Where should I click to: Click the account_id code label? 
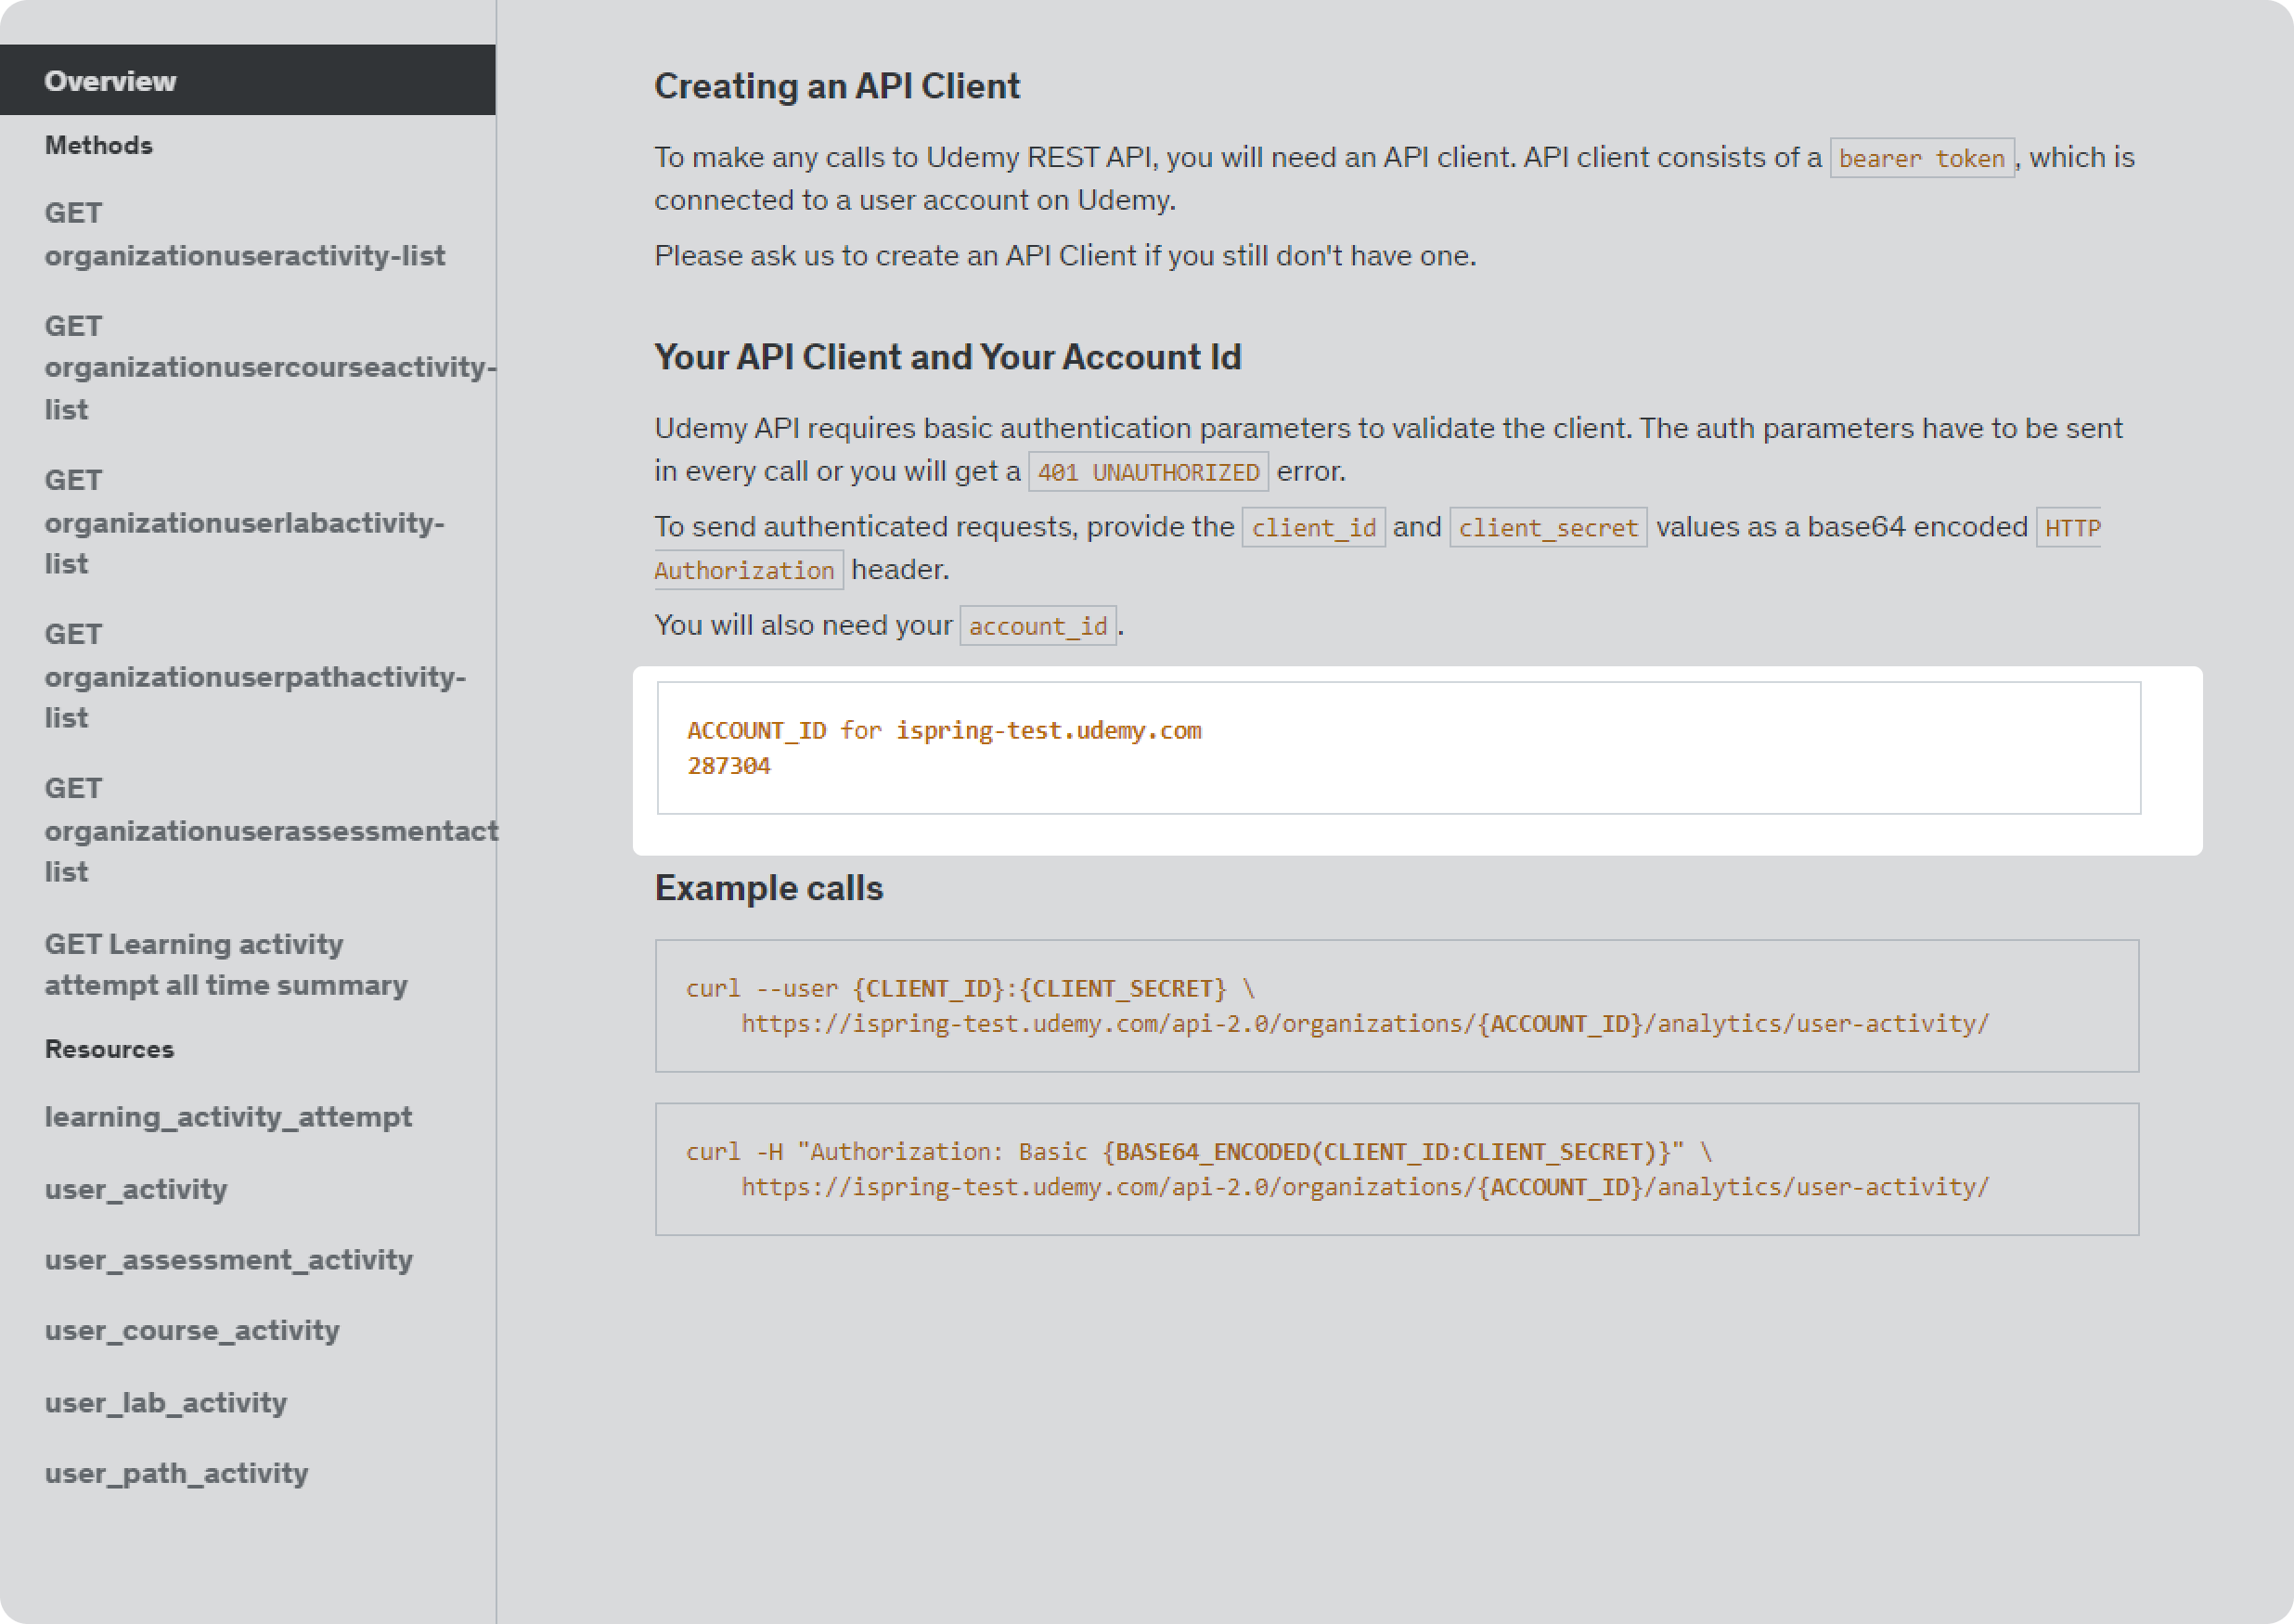[1038, 626]
